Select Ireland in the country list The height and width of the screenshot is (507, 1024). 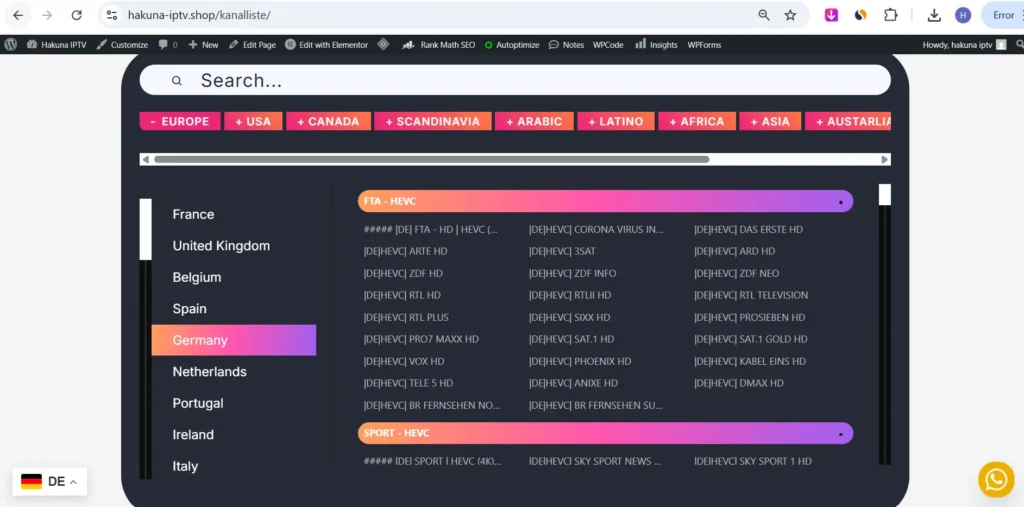click(193, 434)
